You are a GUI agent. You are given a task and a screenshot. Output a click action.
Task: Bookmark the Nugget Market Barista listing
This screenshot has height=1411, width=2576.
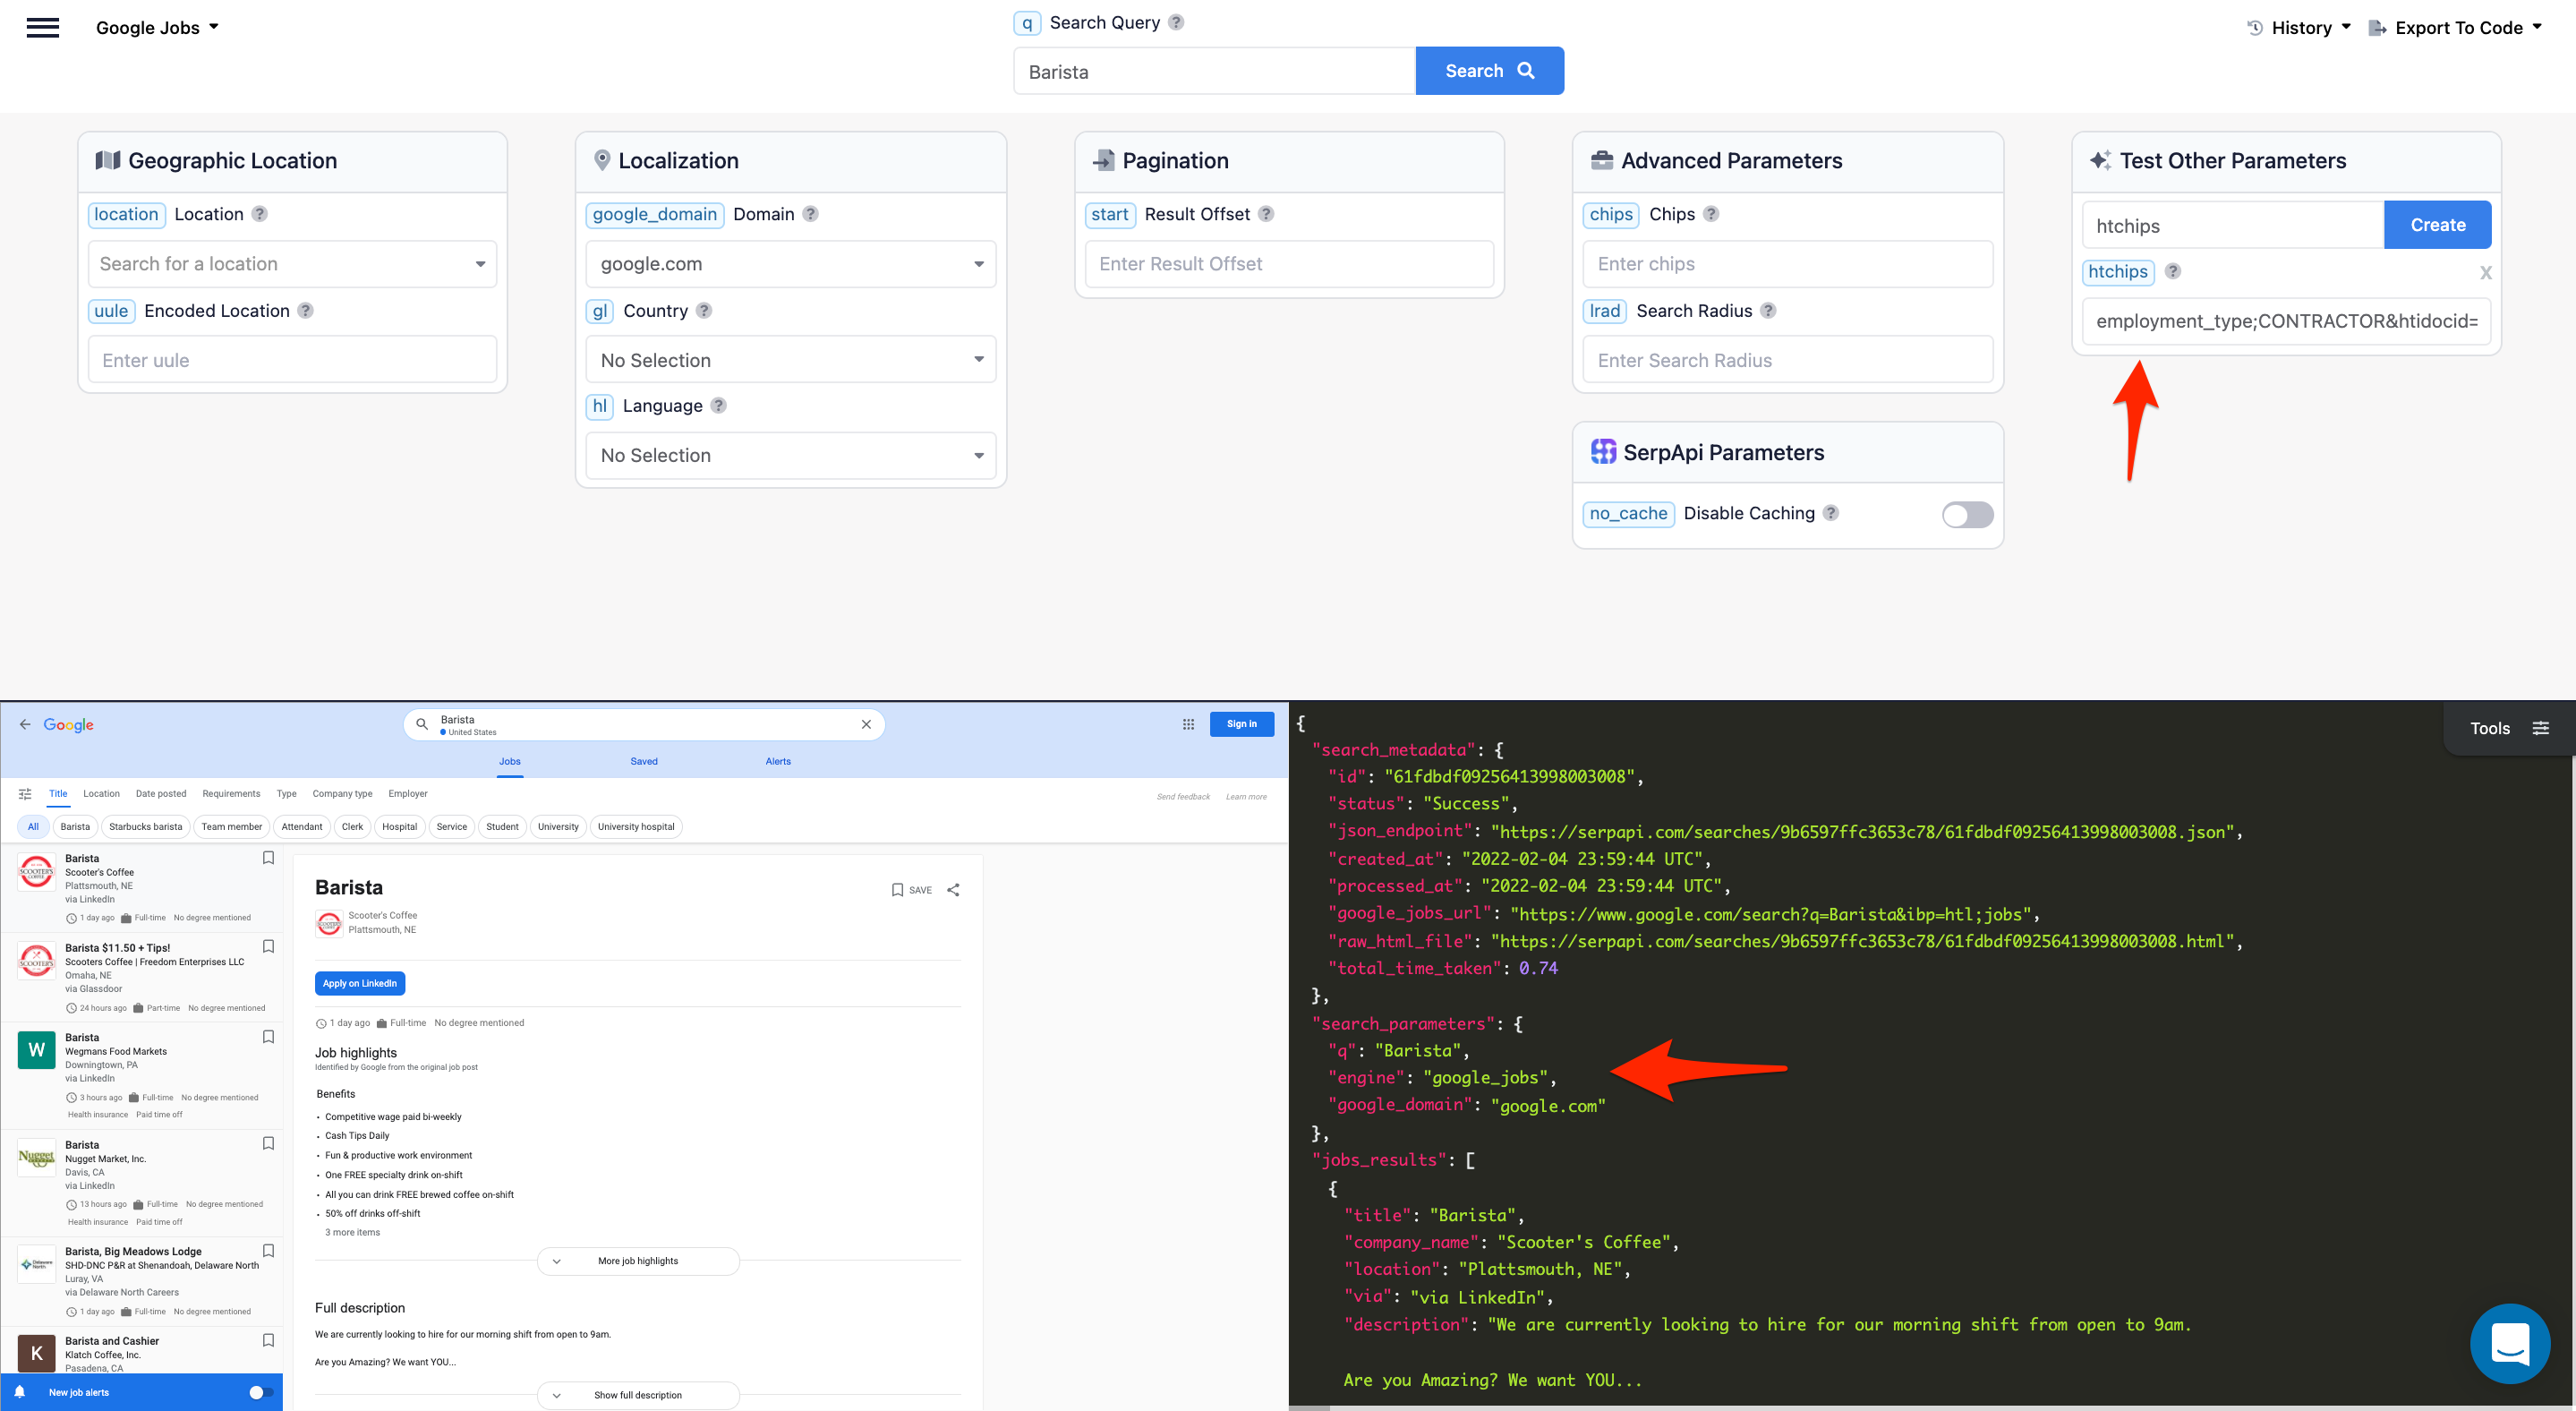pos(268,1143)
